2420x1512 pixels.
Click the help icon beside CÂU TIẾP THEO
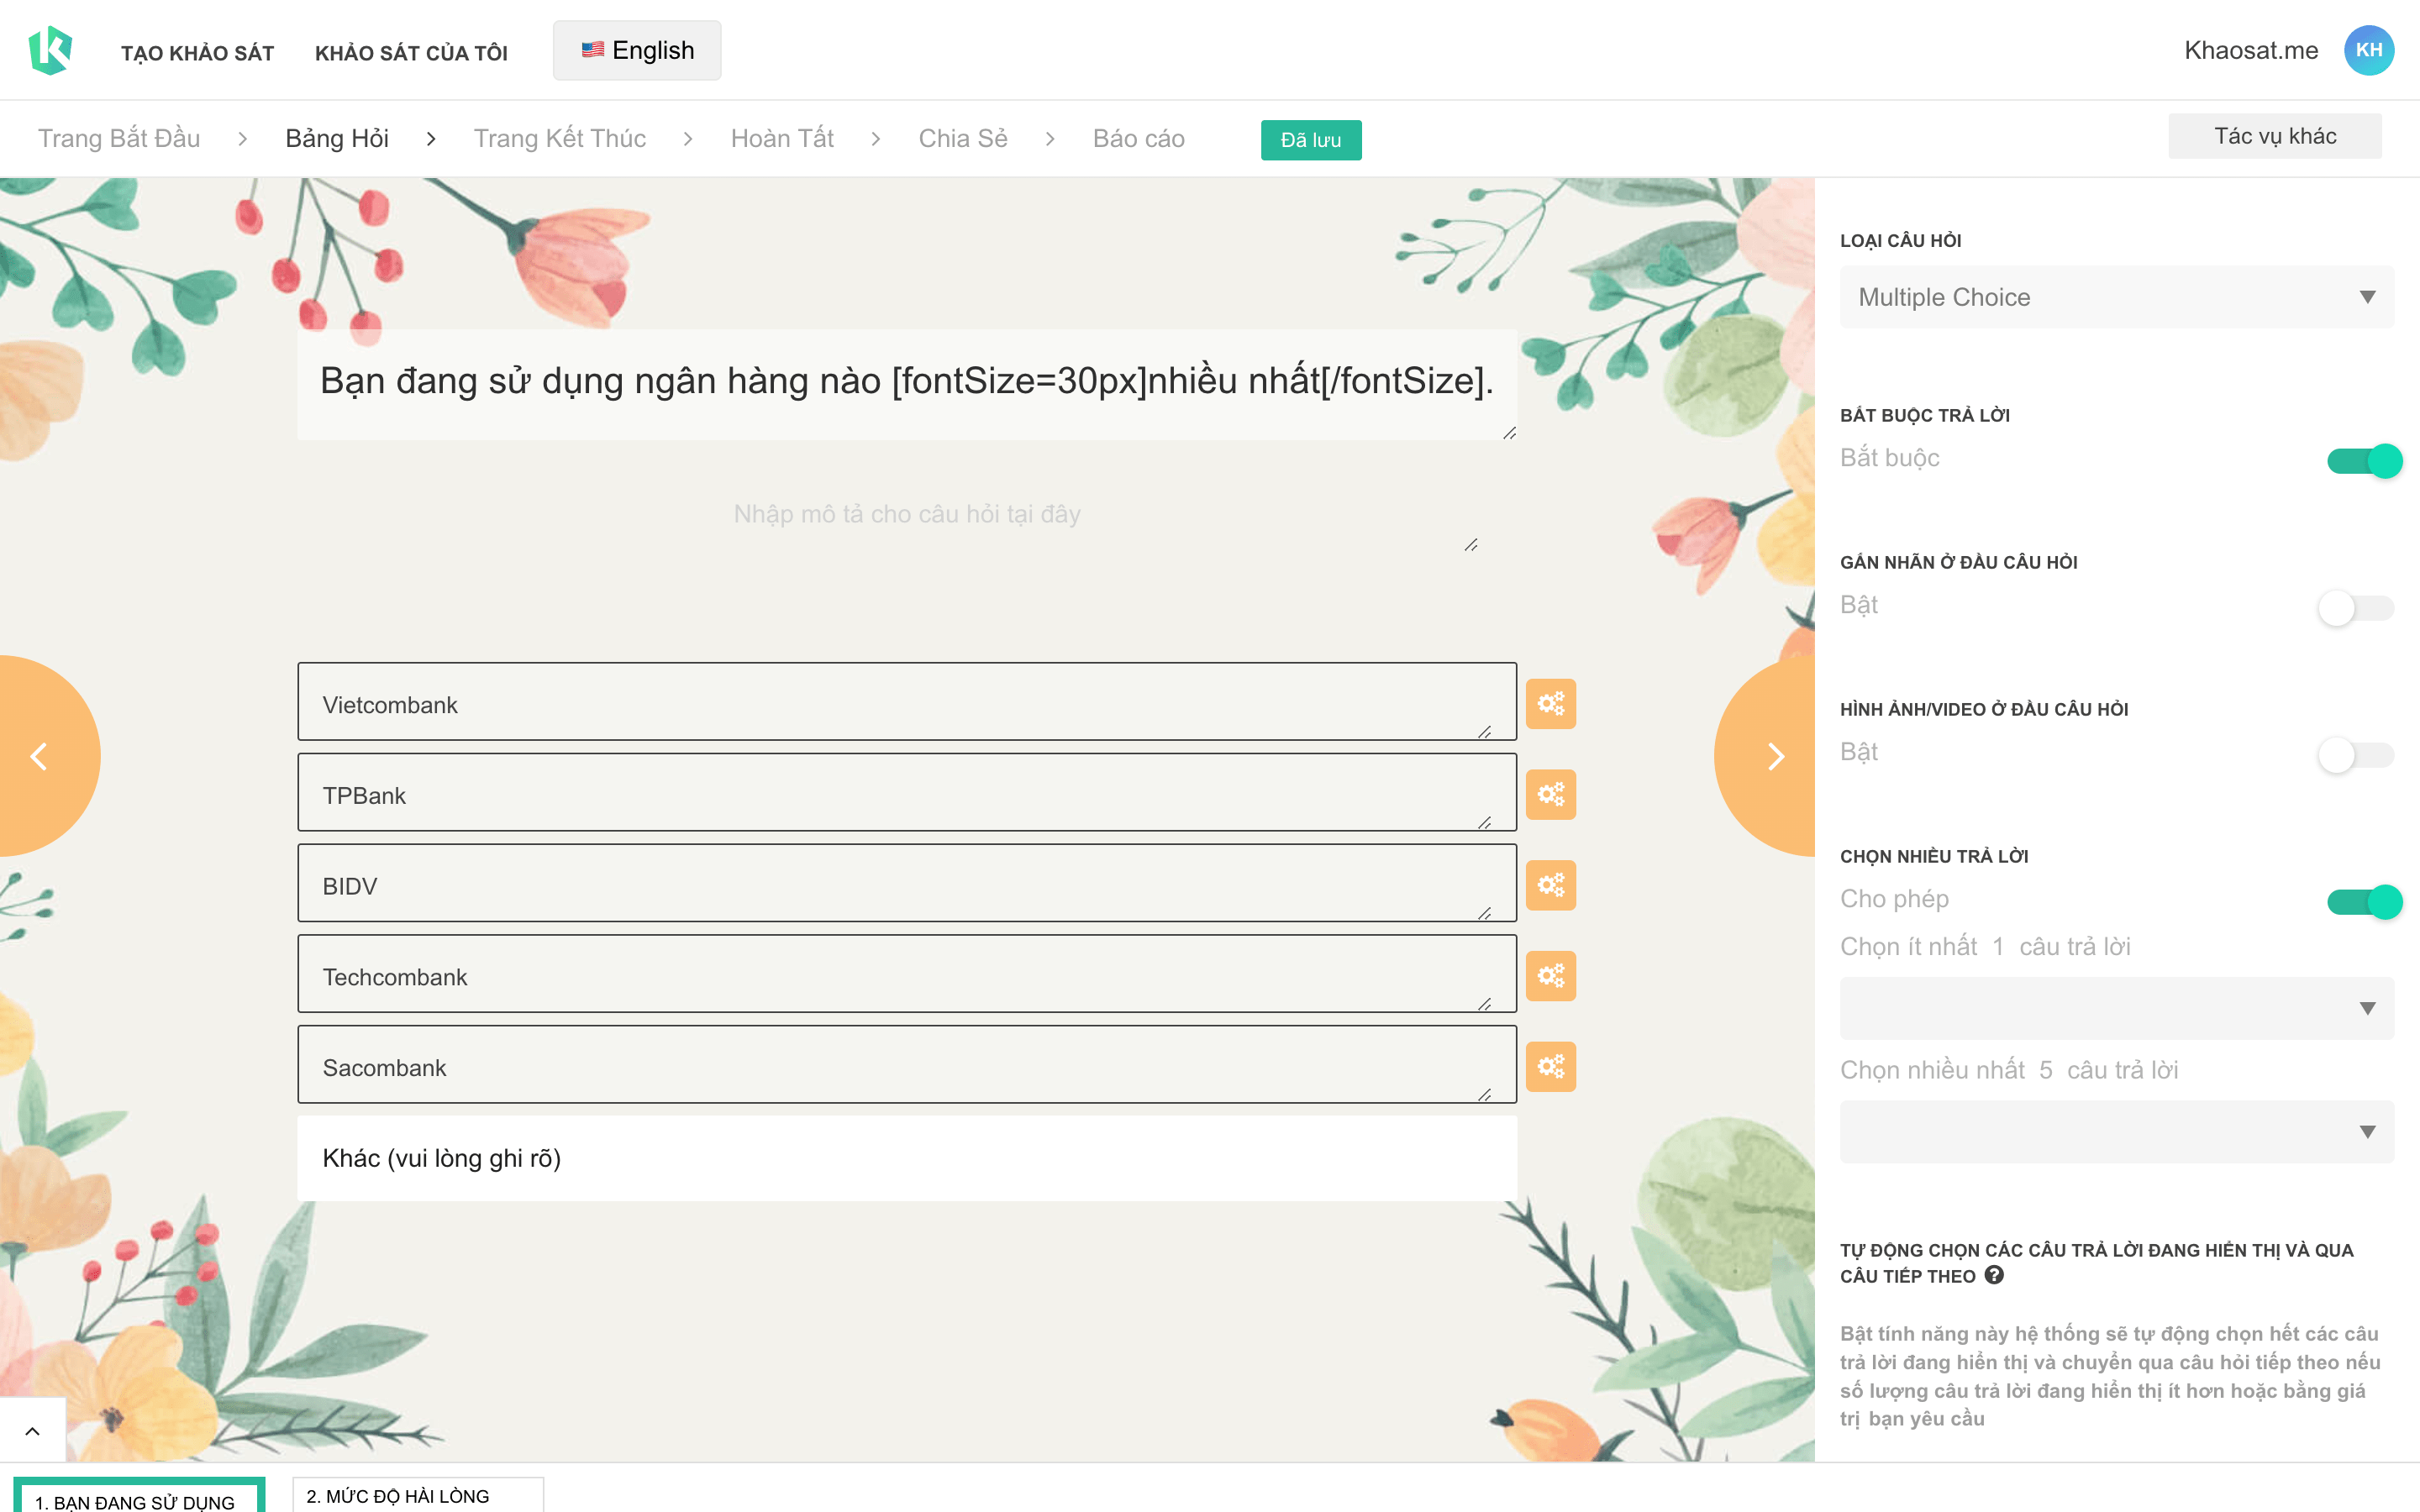[1994, 1275]
